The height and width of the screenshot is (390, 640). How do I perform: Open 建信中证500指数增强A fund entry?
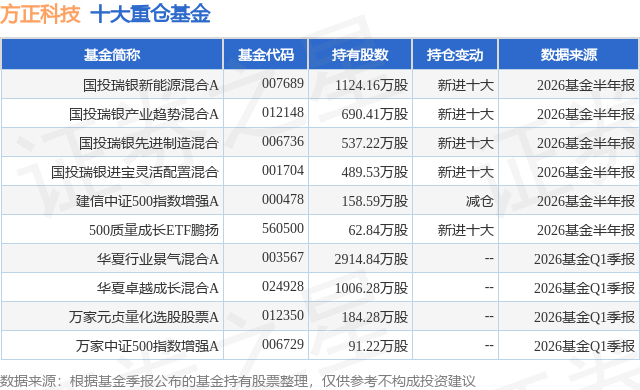[x=147, y=201]
